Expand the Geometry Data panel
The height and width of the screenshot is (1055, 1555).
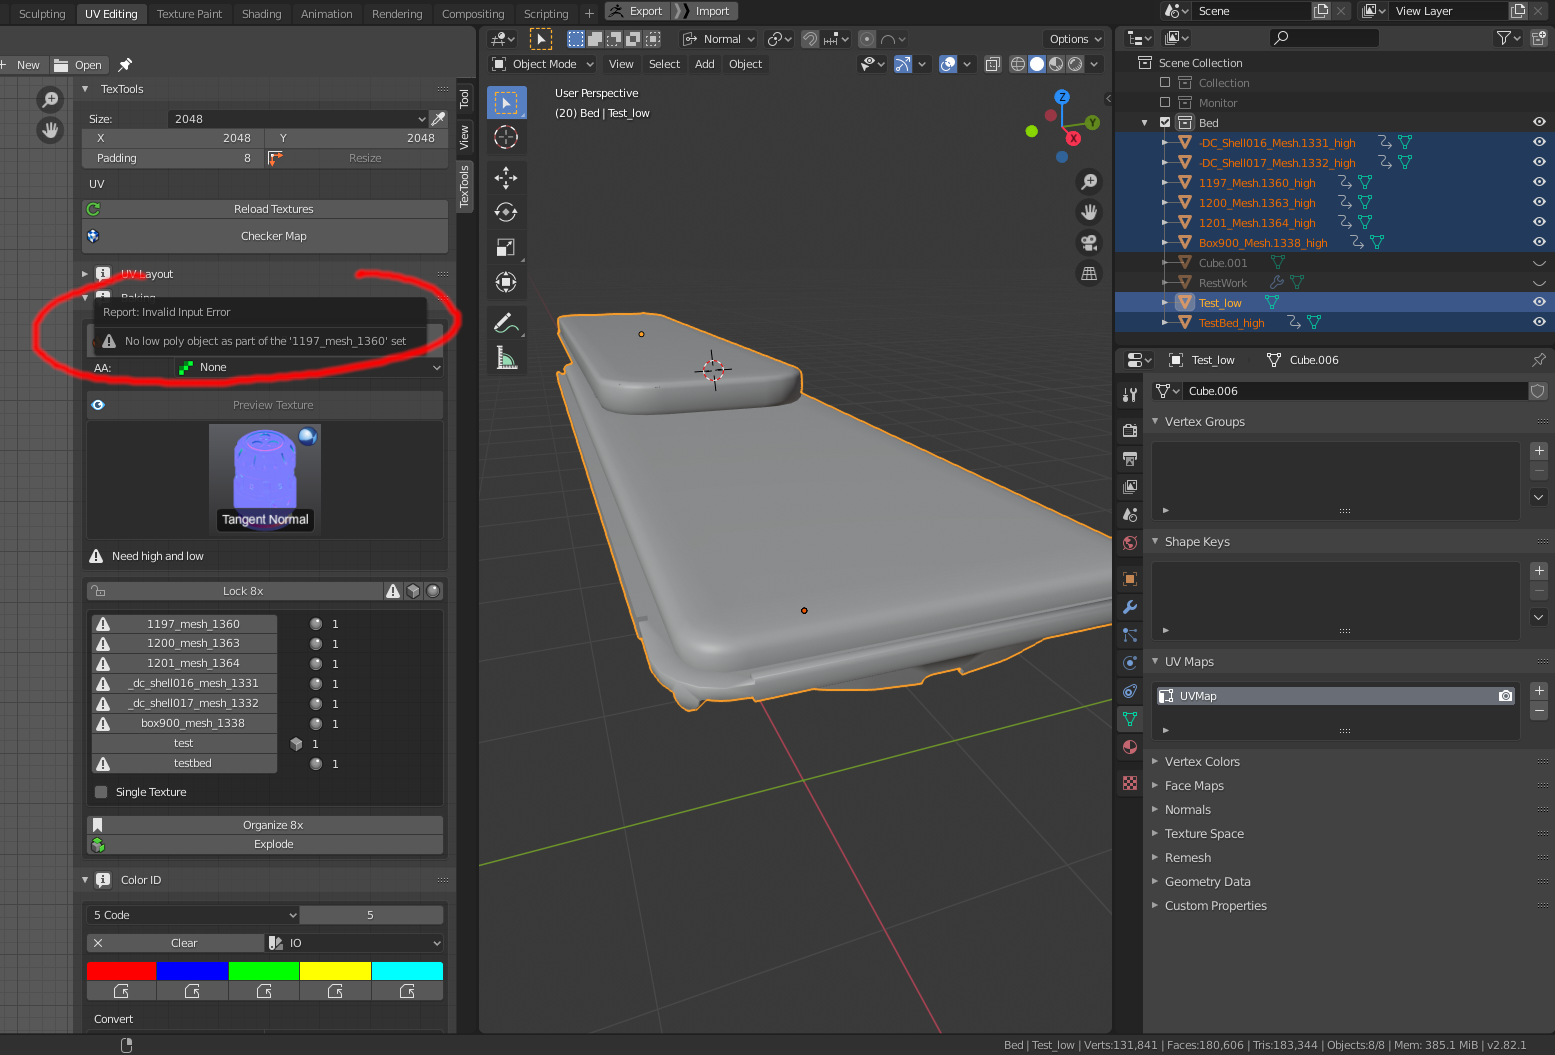(x=1155, y=882)
